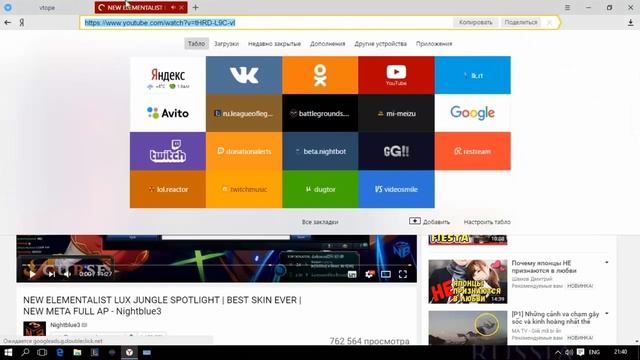
Task: Open the battlegrounds tile
Action: [x=320, y=113]
